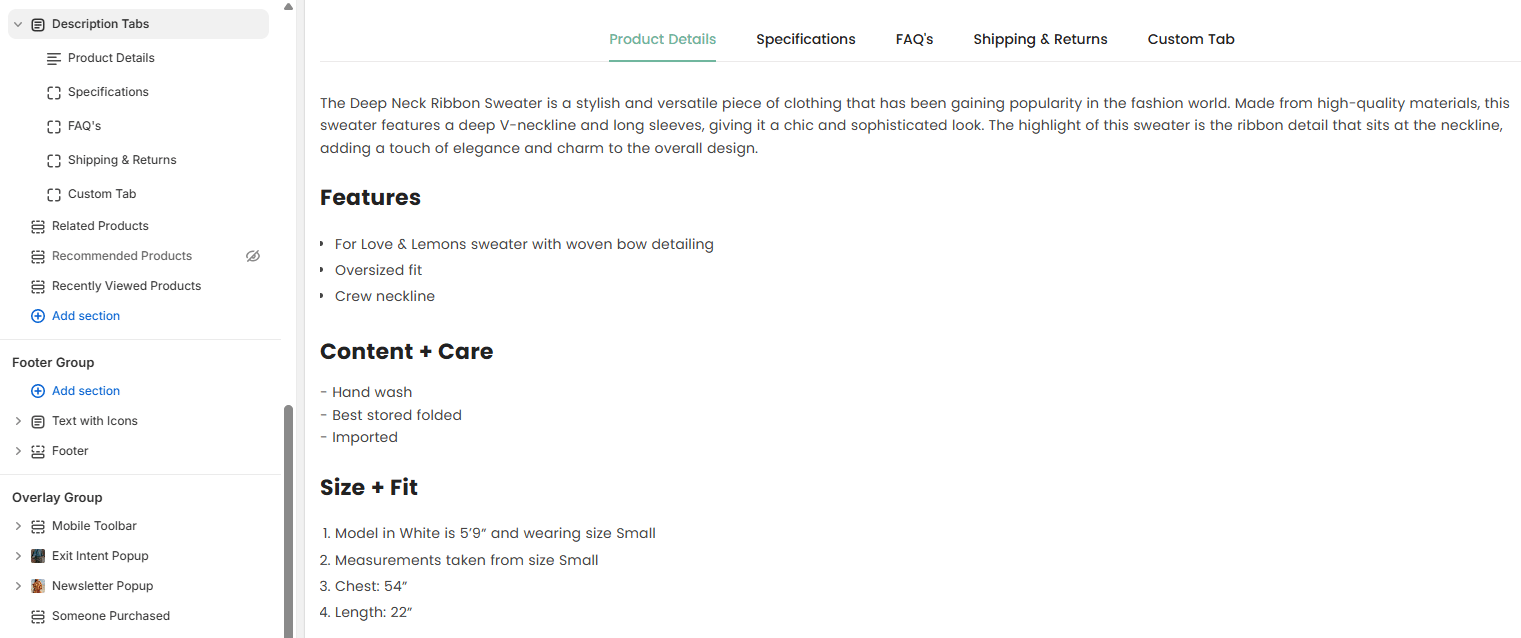Screen dimensions: 1521x638
Task: Click the Exit Intent Popup thumbnail icon
Action: point(38,556)
